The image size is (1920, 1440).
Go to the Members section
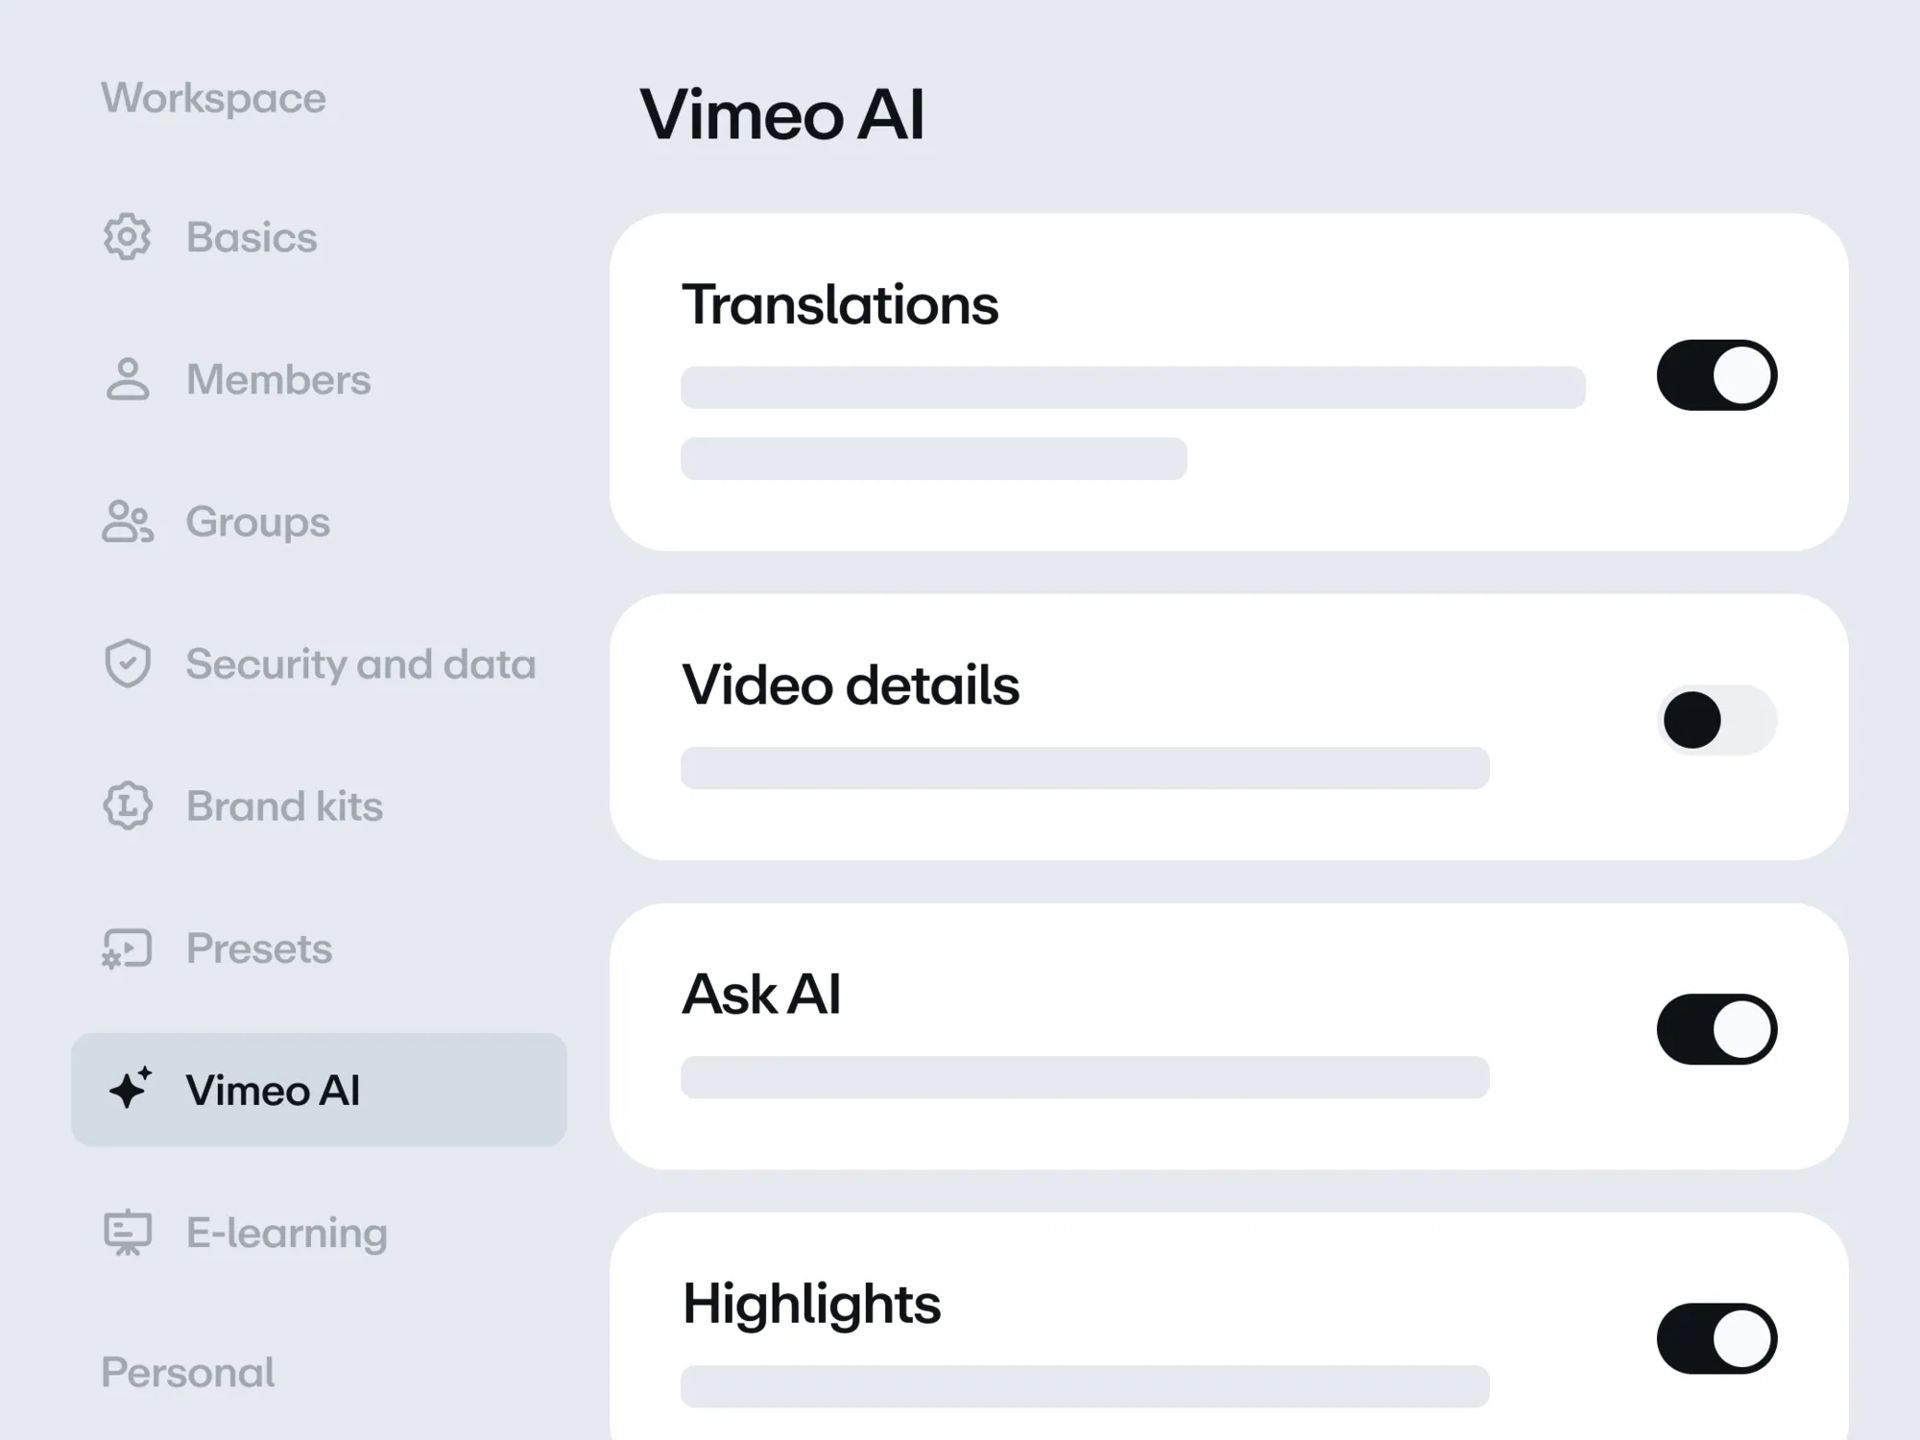[x=278, y=380]
